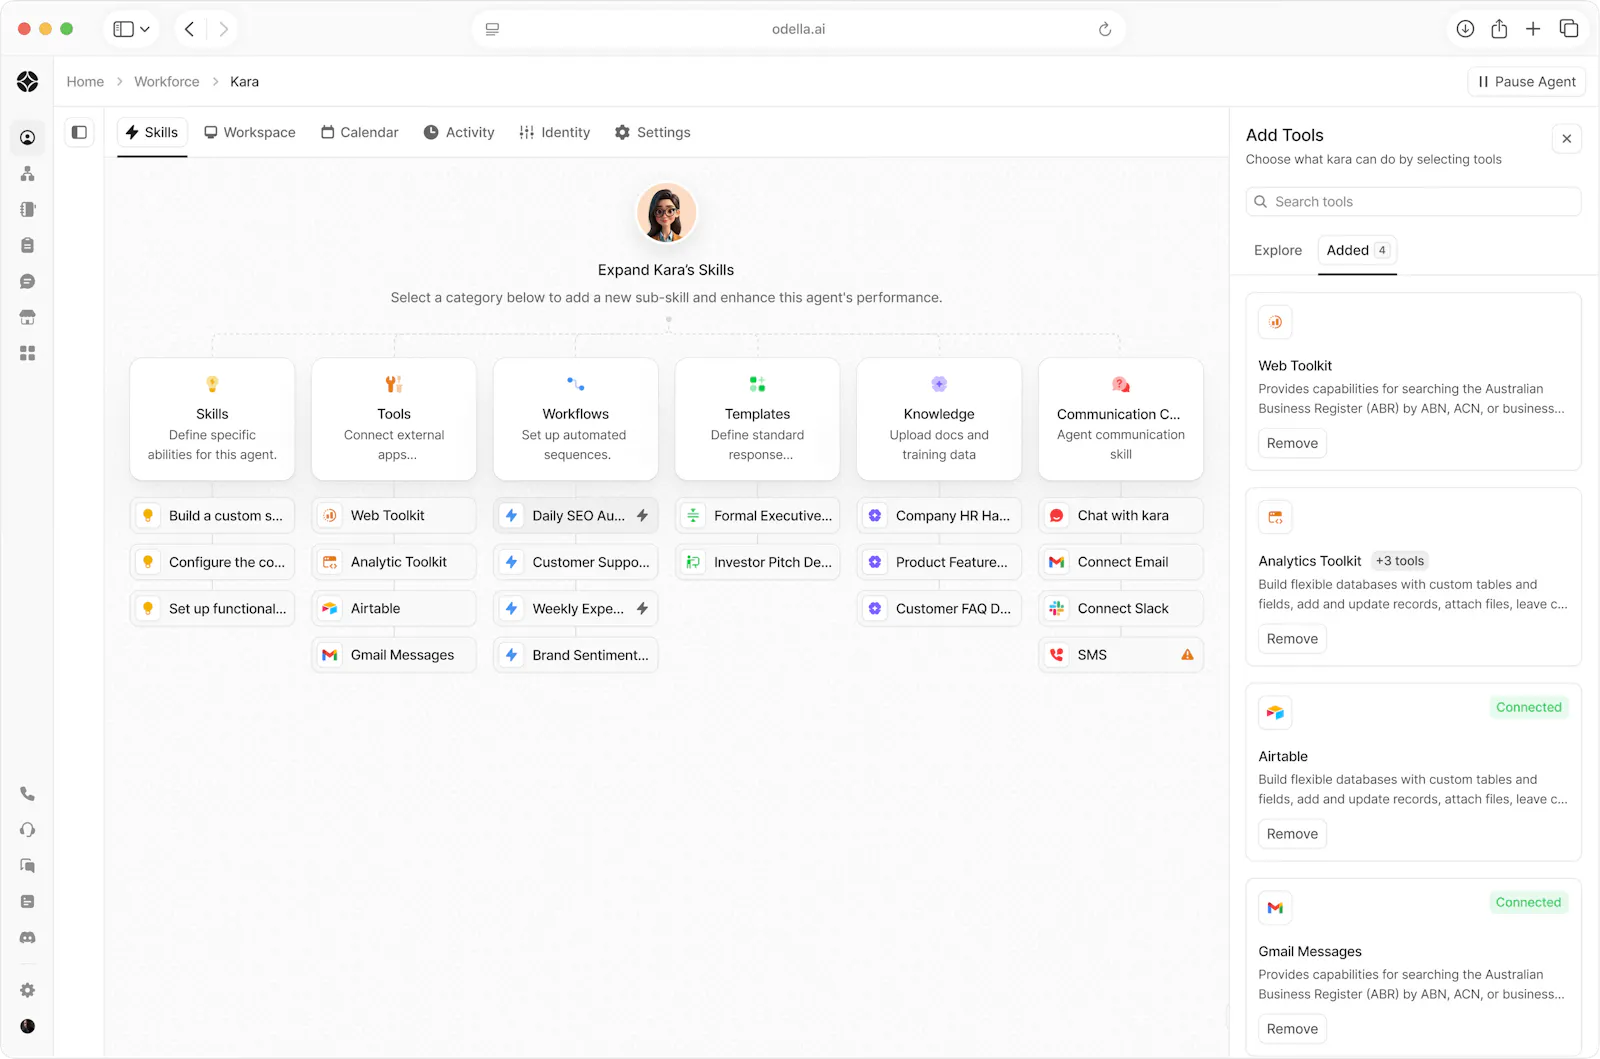The width and height of the screenshot is (1600, 1059).
Task: Open the agents profile icon in left sidebar
Action: click(27, 138)
